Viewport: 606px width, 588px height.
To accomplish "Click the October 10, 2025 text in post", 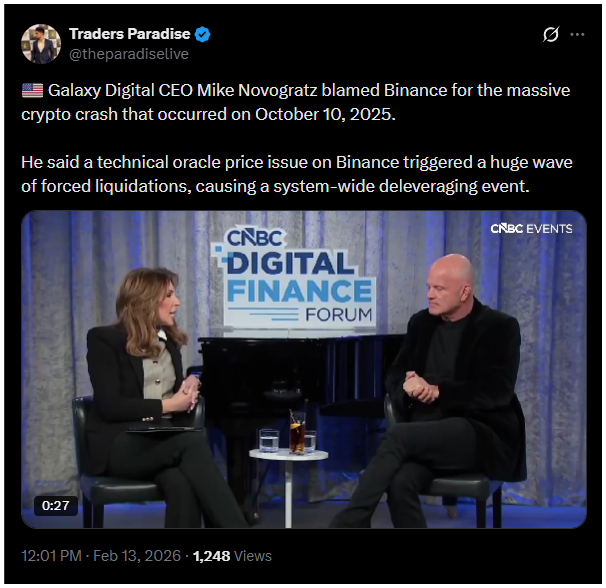I will pos(325,114).
